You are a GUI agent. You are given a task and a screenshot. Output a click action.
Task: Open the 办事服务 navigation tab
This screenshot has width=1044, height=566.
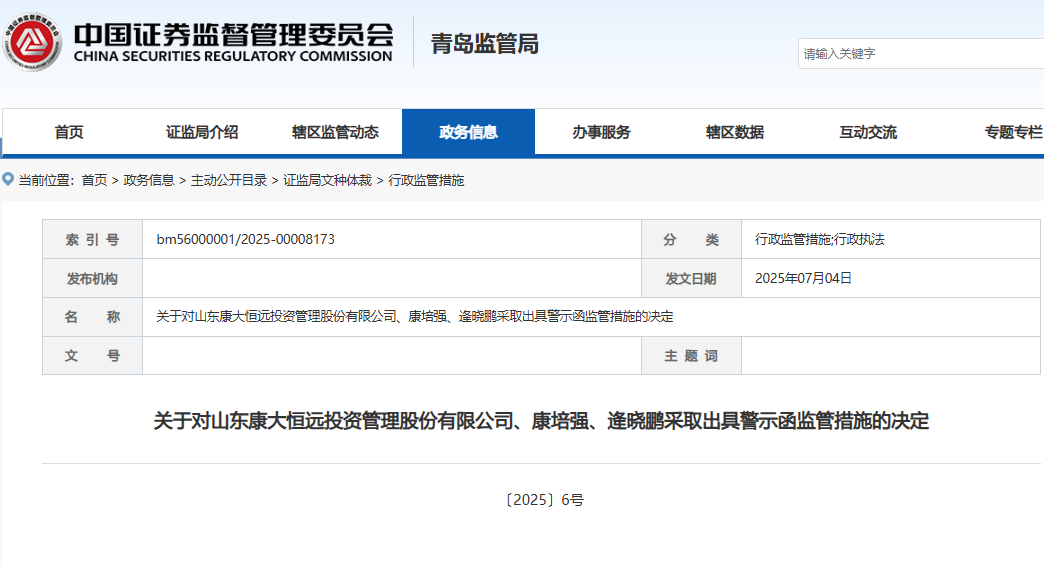coord(602,132)
